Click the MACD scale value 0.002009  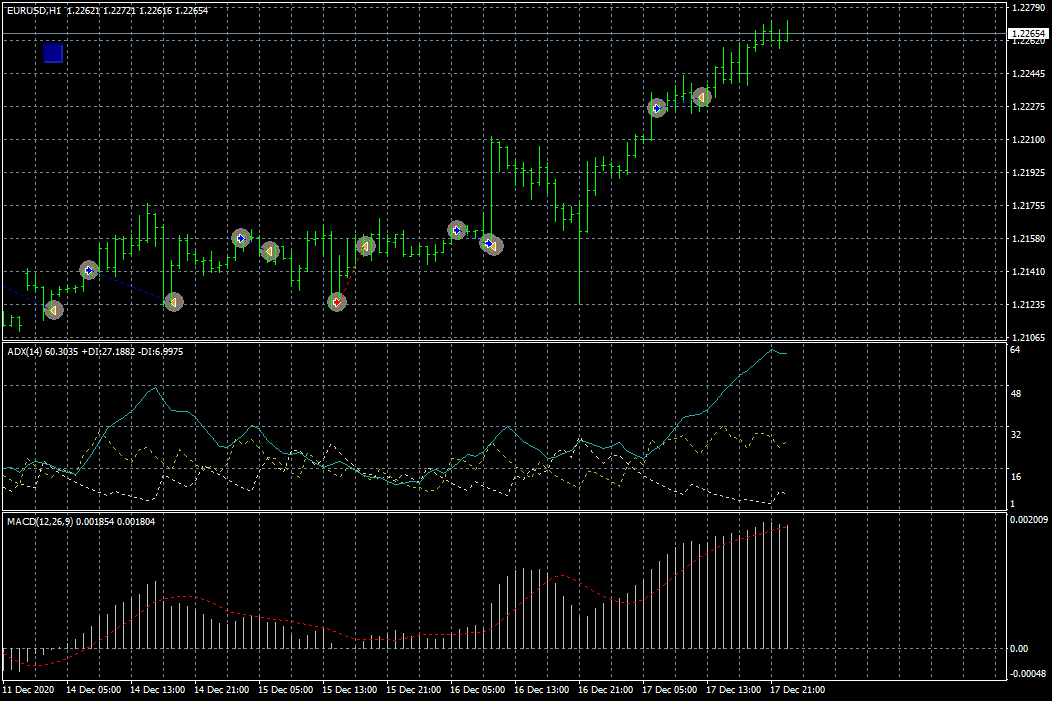coord(1029,520)
